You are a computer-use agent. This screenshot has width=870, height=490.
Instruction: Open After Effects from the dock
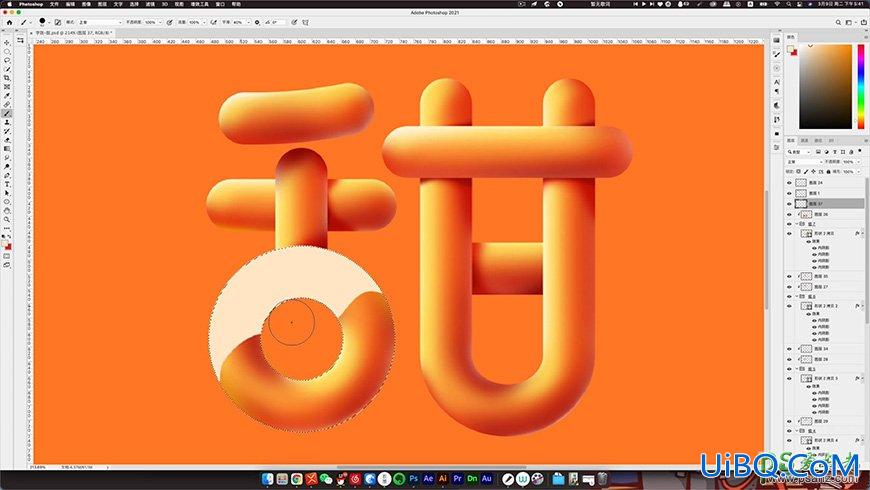[428, 478]
